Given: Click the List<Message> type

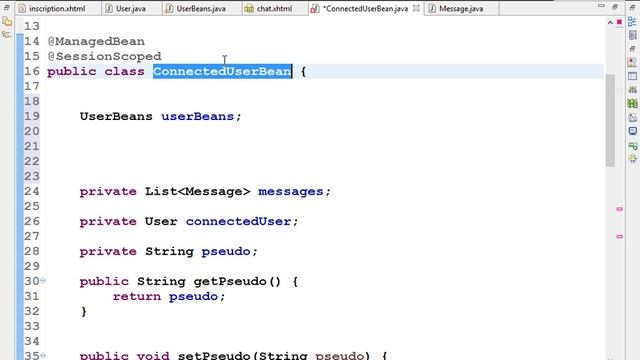Looking at the screenshot, I should 198,191.
